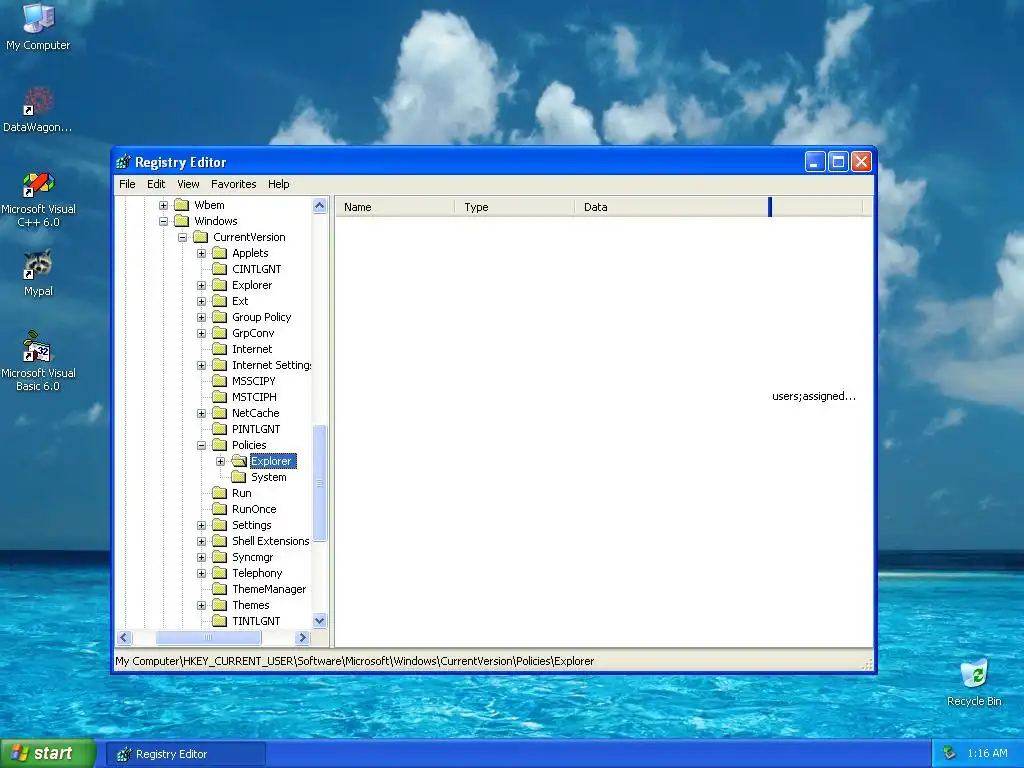Image resolution: width=1024 pixels, height=768 pixels.
Task: Collapse the CurrentVersion tree node
Action: tap(182, 237)
